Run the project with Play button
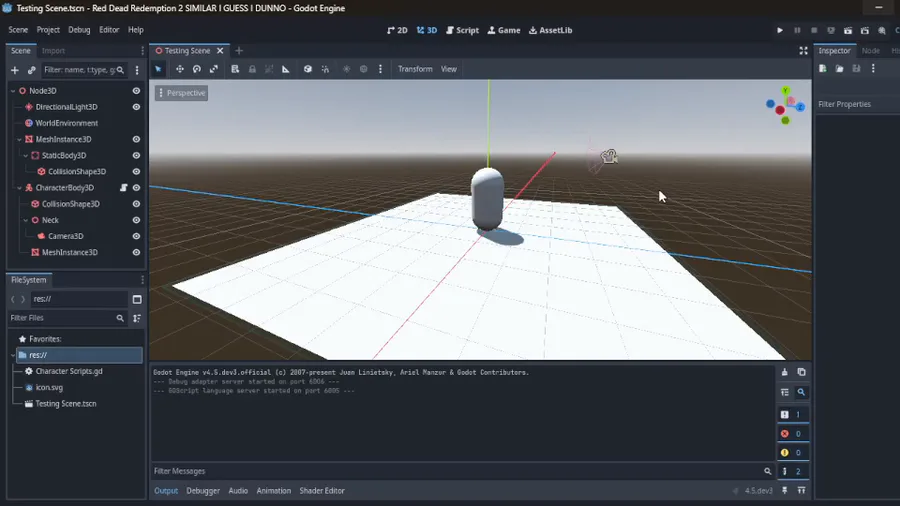The width and height of the screenshot is (900, 506). coord(780,30)
